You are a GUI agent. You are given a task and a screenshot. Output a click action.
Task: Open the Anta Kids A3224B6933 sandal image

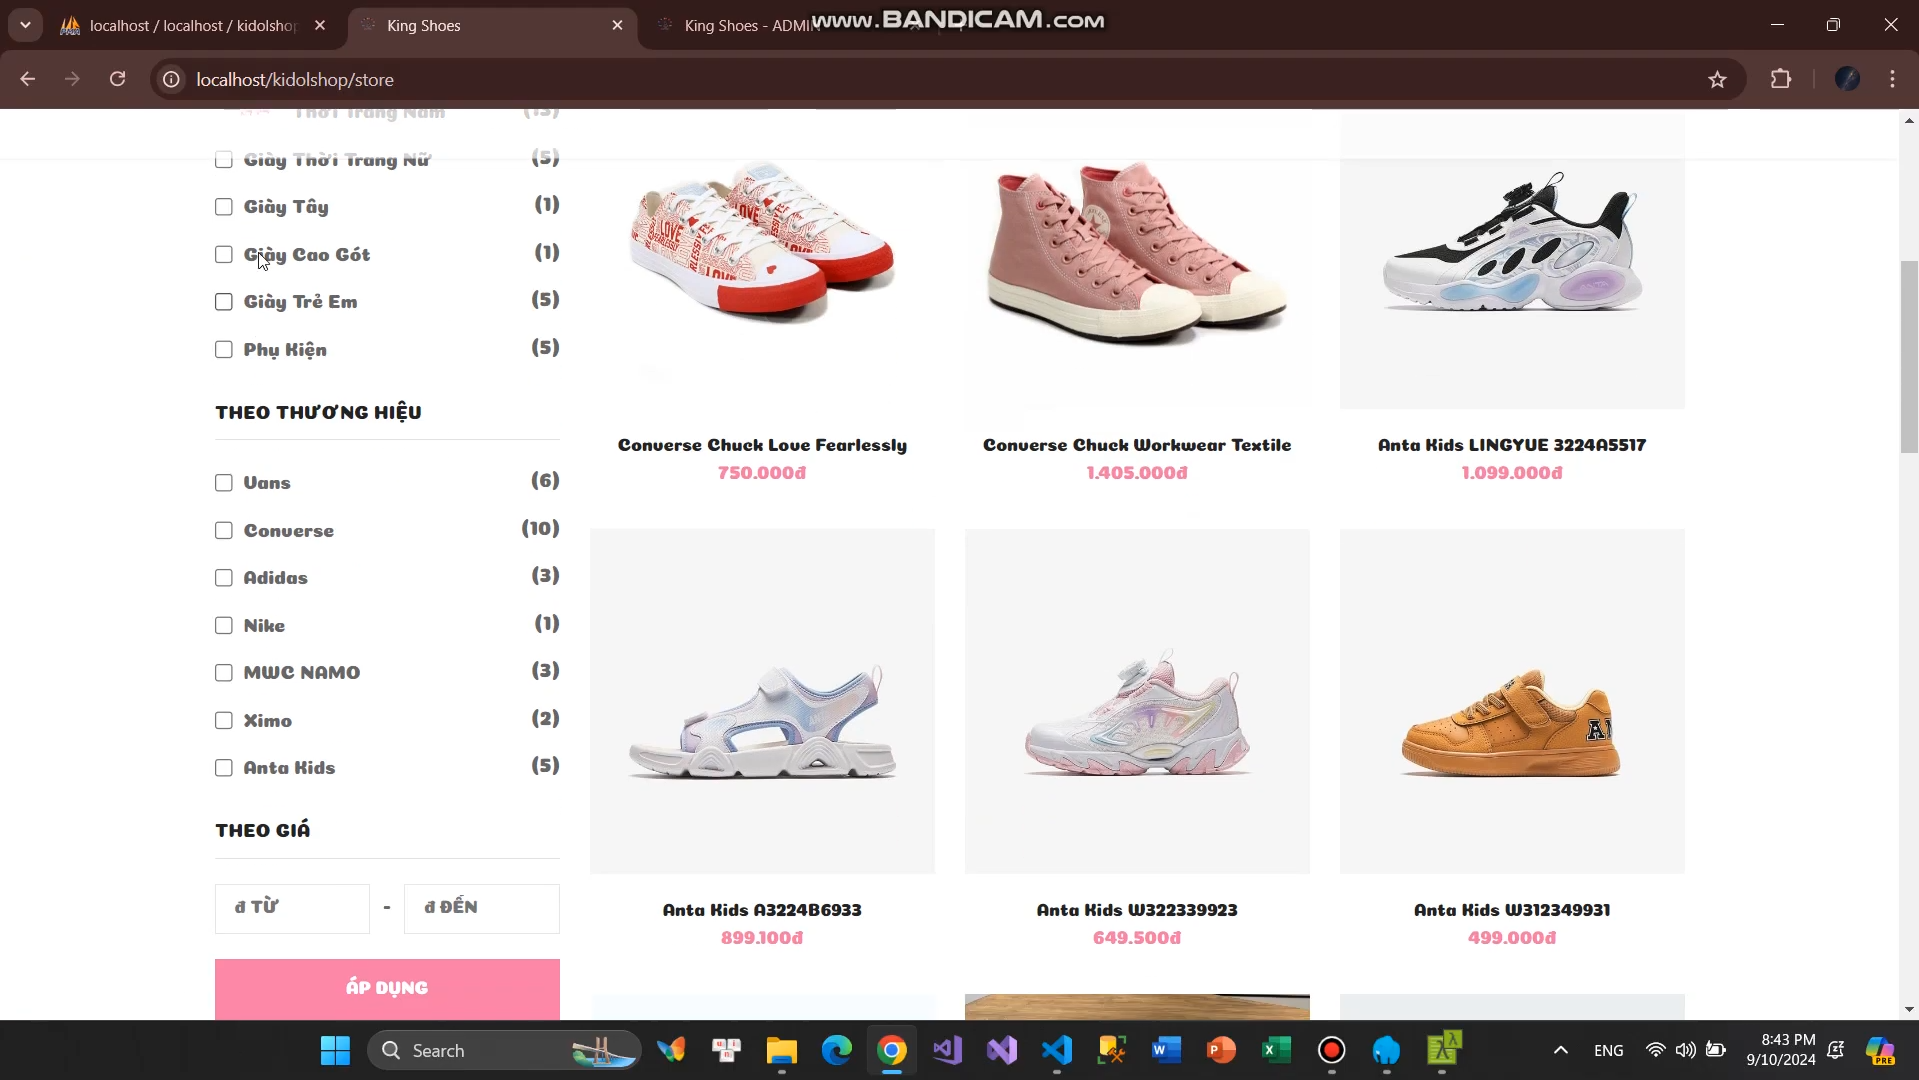pyautogui.click(x=762, y=701)
